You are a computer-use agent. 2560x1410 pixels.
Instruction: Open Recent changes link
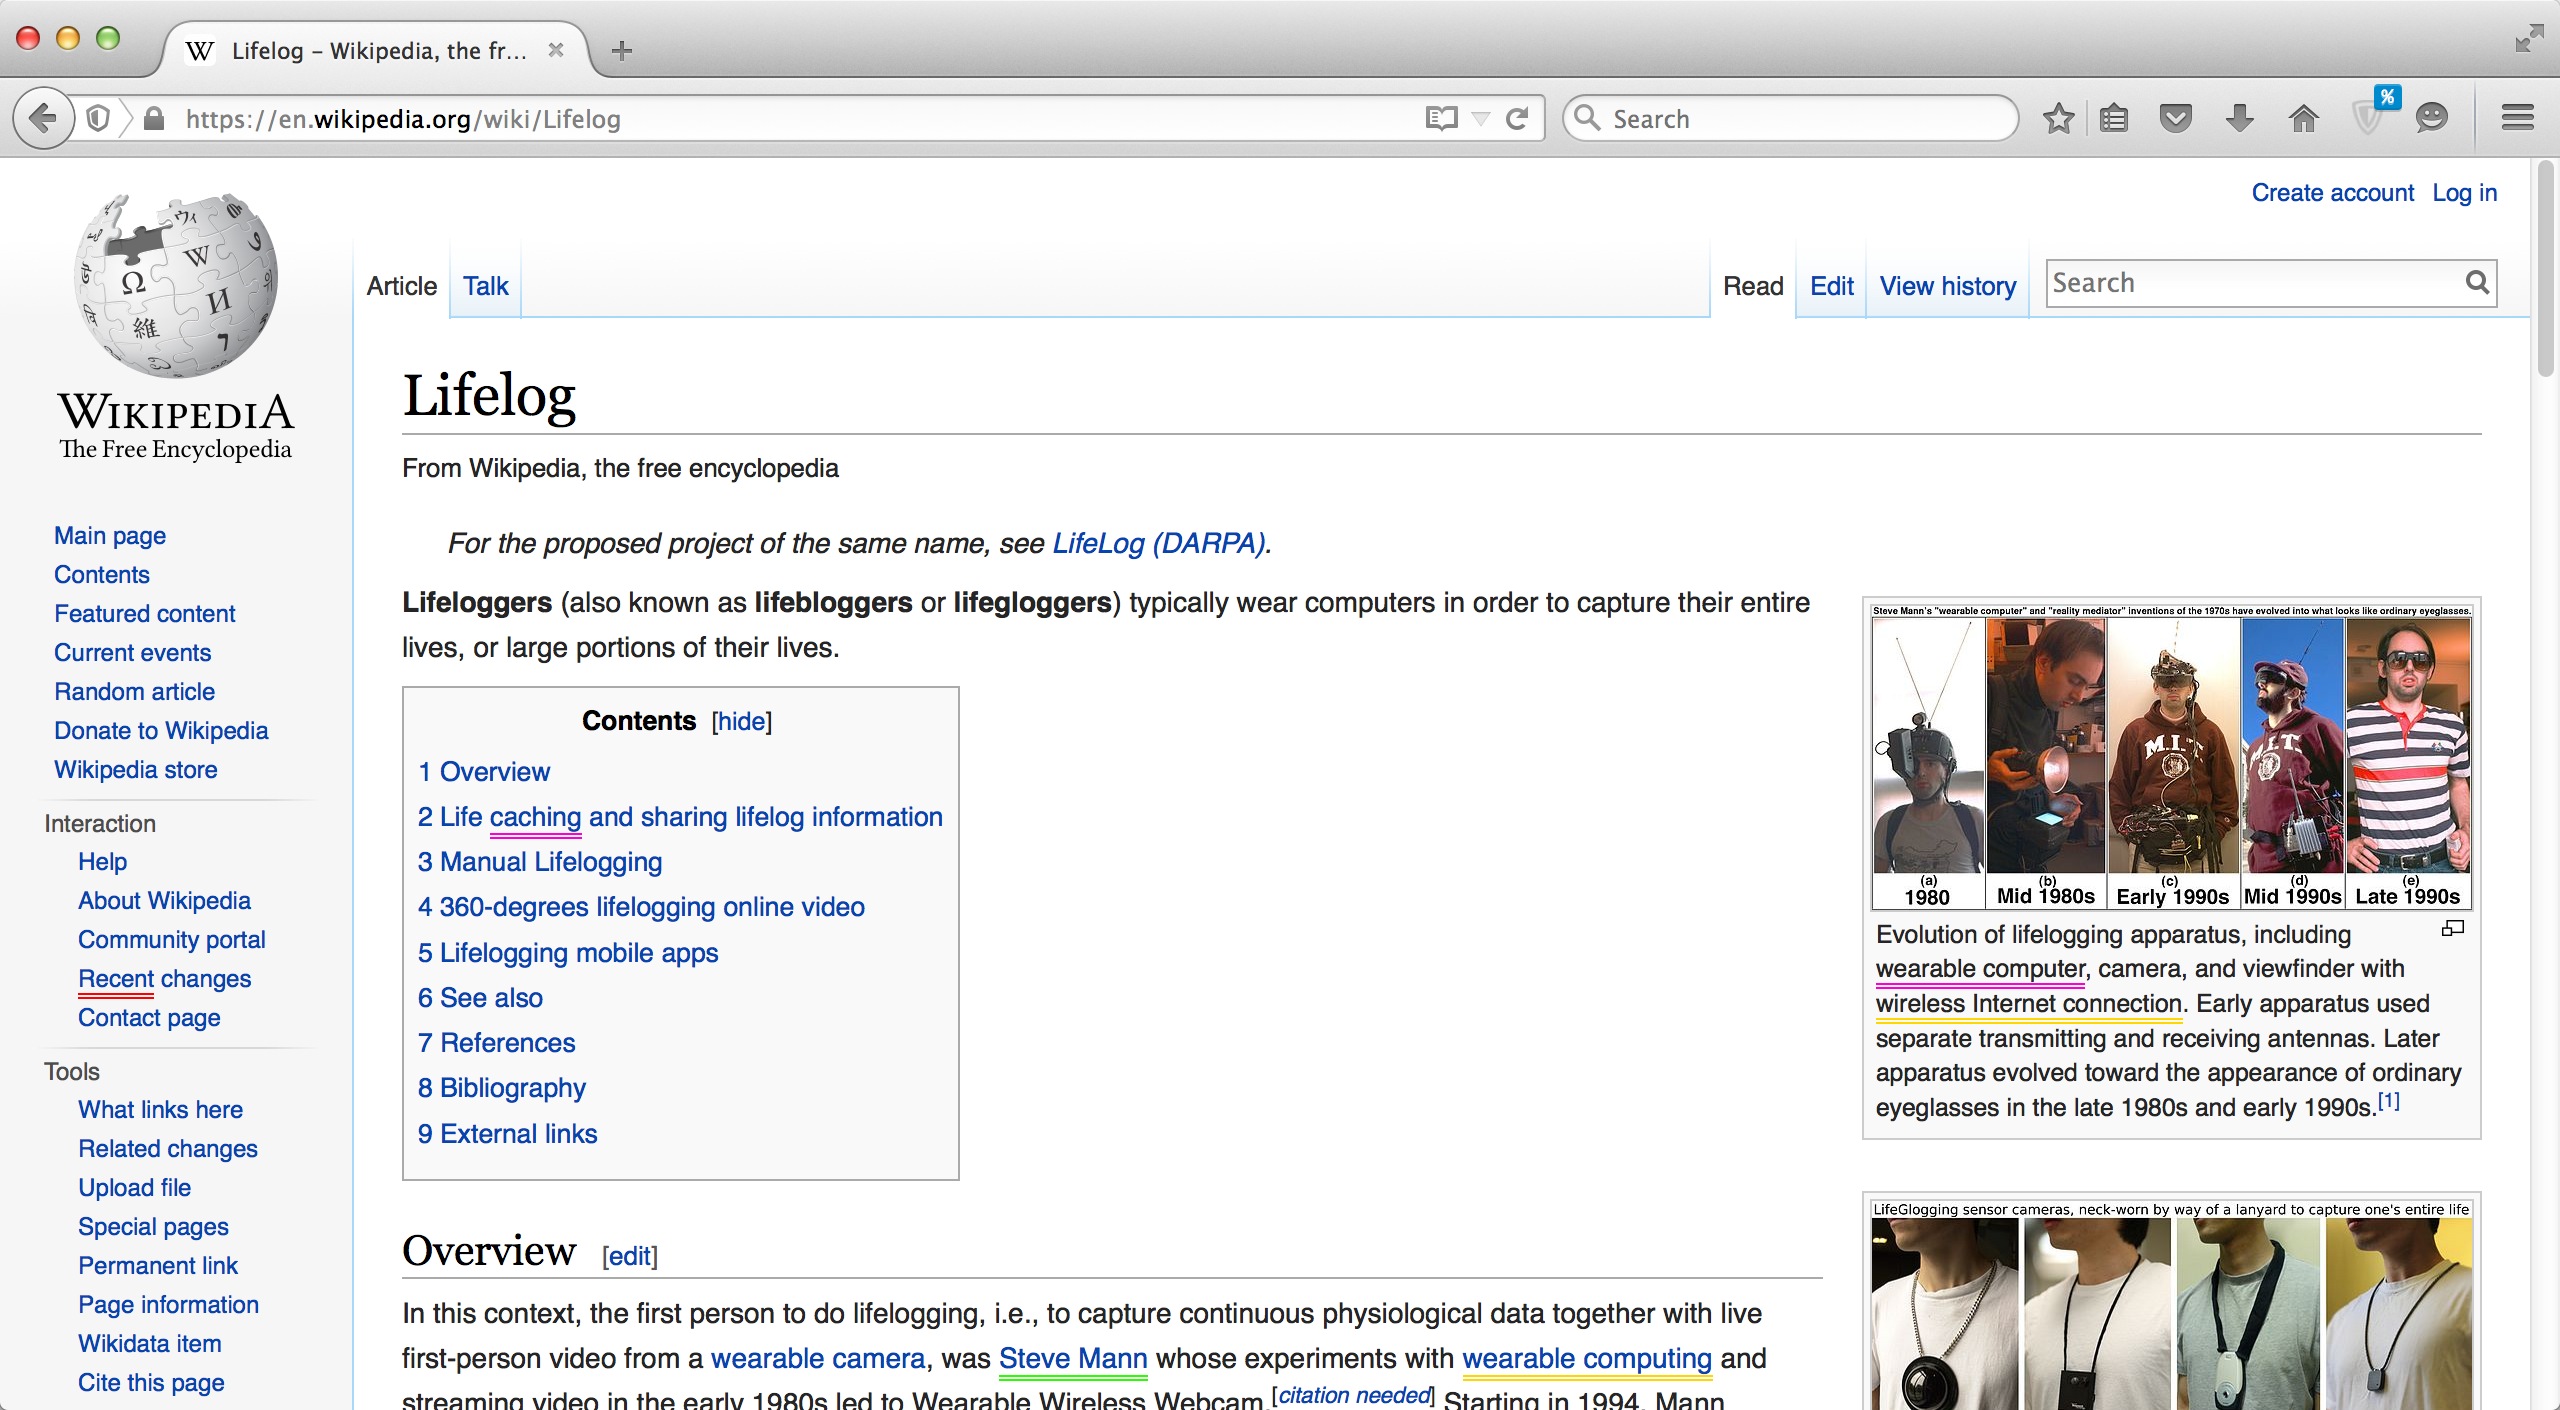click(x=165, y=979)
